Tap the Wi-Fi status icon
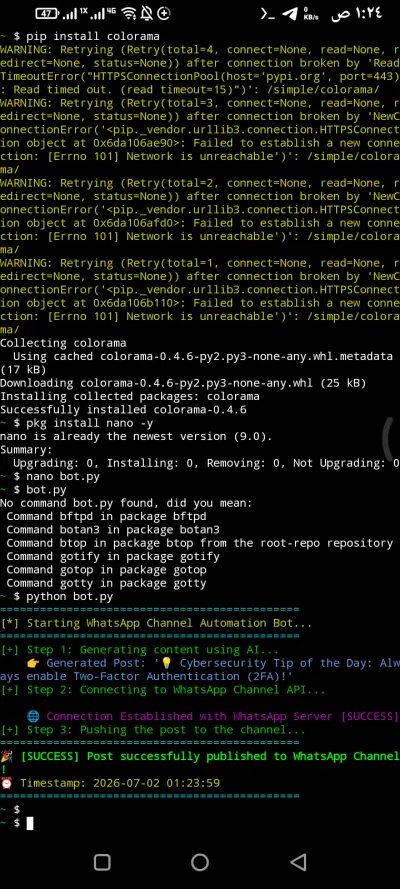The image size is (400, 889). click(130, 13)
